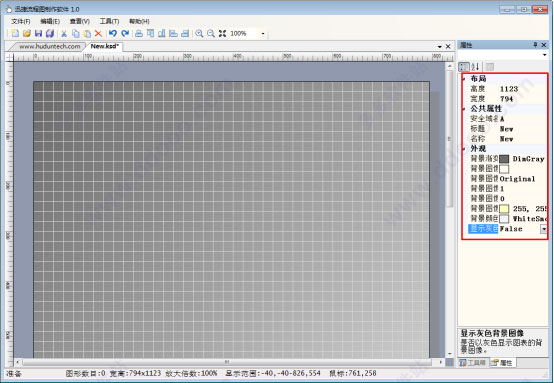Open dropdown for the False property value

pos(543,229)
